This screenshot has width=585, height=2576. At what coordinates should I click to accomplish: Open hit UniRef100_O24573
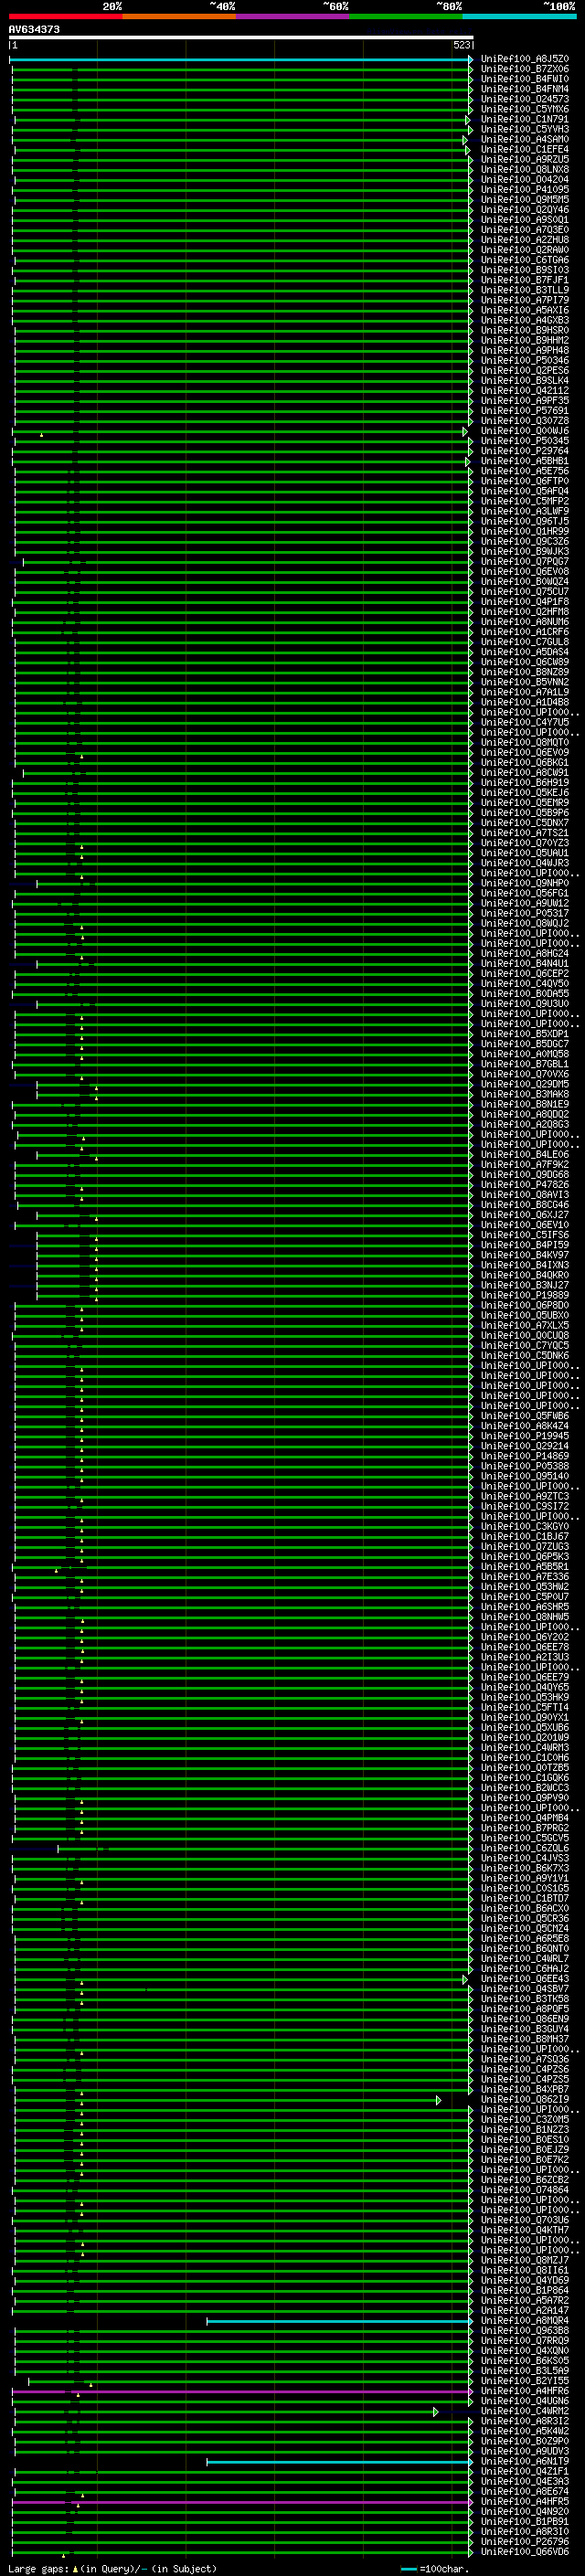[x=525, y=99]
